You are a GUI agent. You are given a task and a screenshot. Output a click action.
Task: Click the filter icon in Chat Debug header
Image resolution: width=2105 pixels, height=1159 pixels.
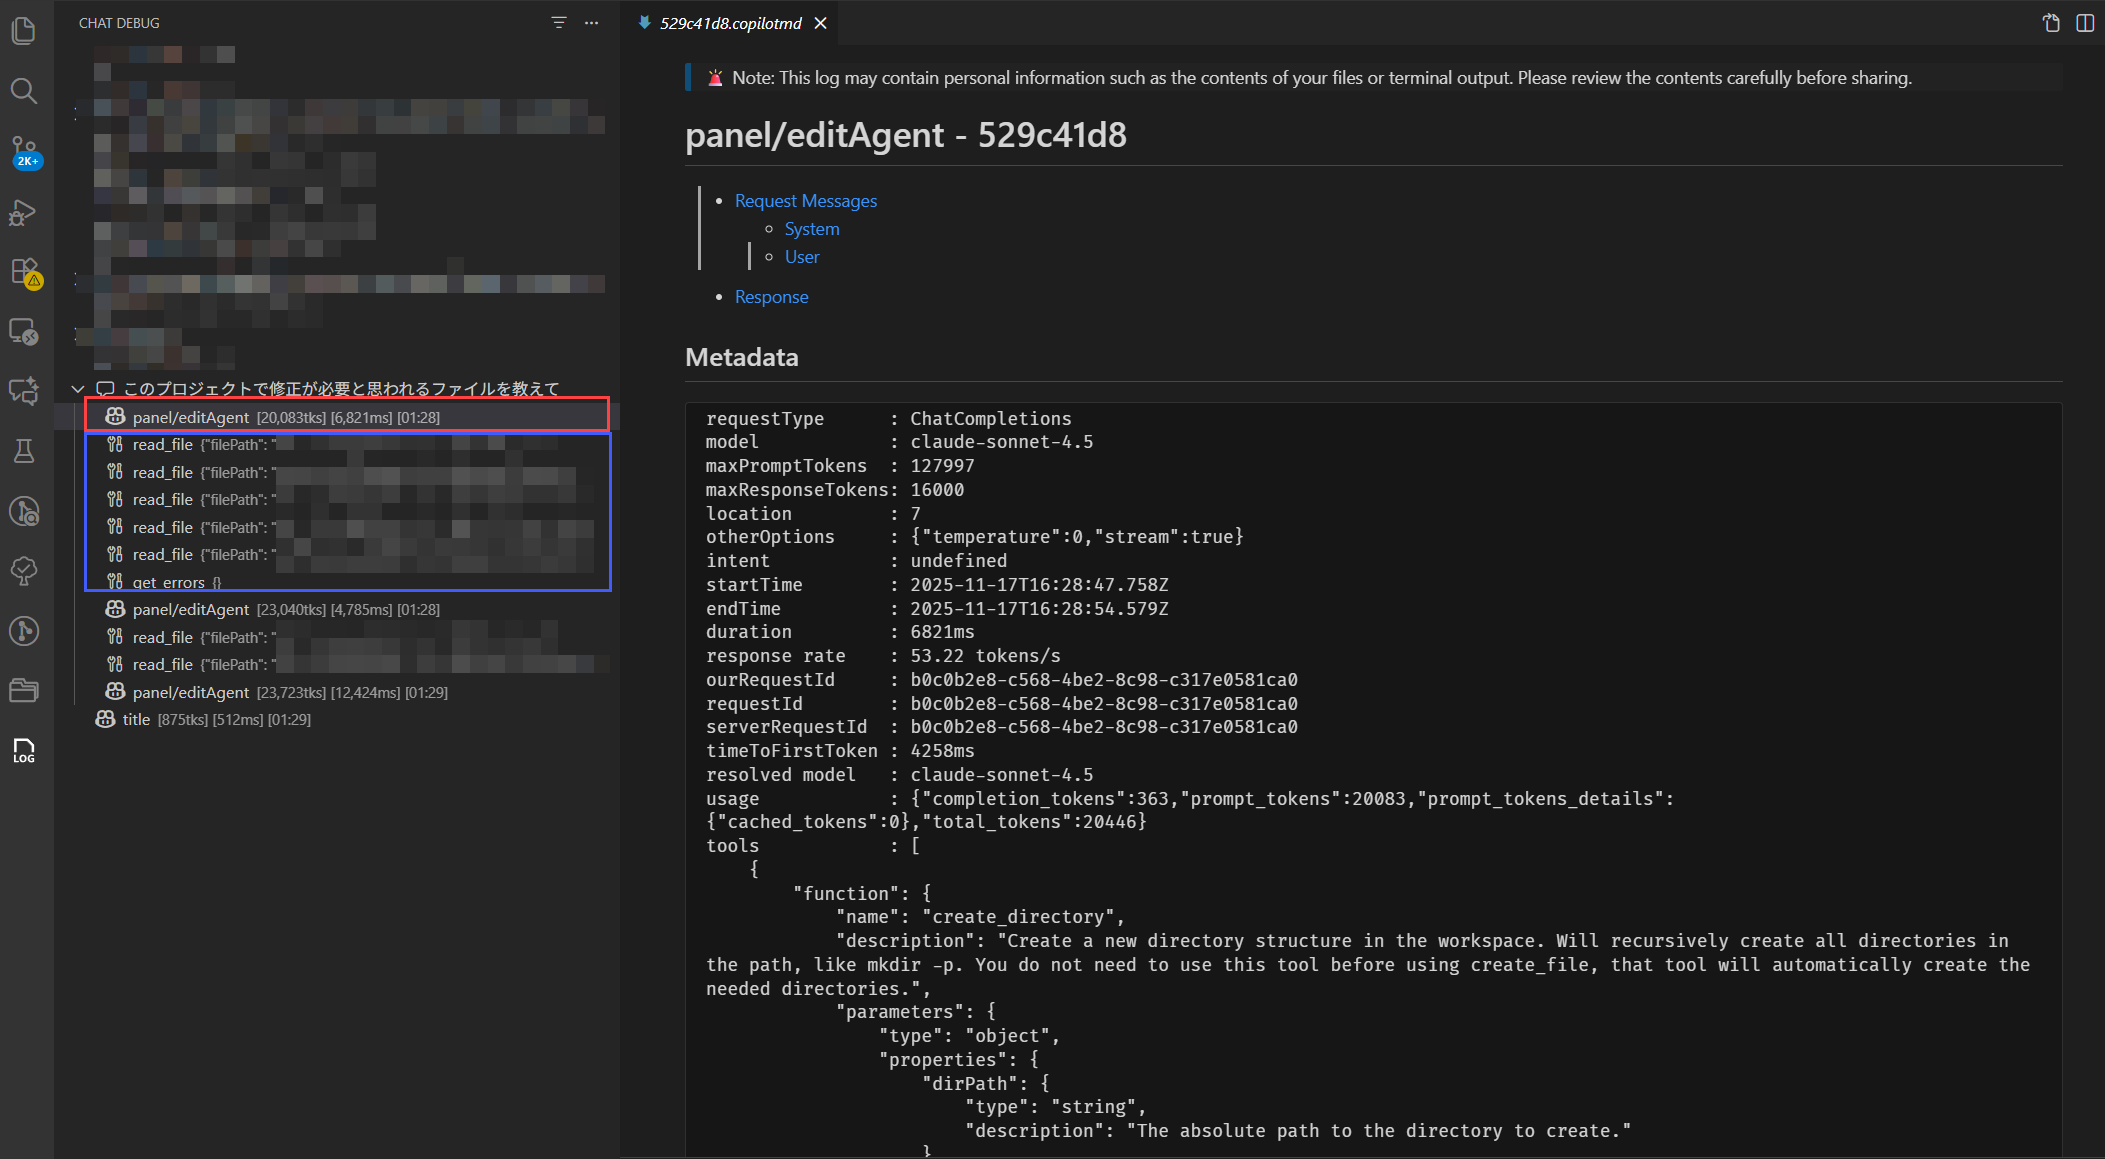pos(559,23)
